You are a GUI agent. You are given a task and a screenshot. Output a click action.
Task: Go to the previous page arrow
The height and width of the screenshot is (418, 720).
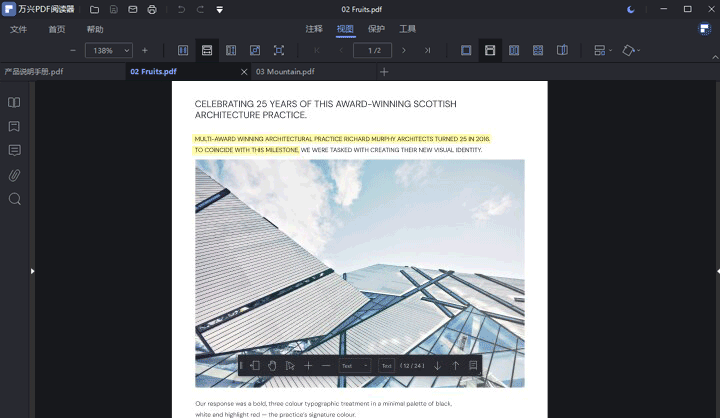341,51
